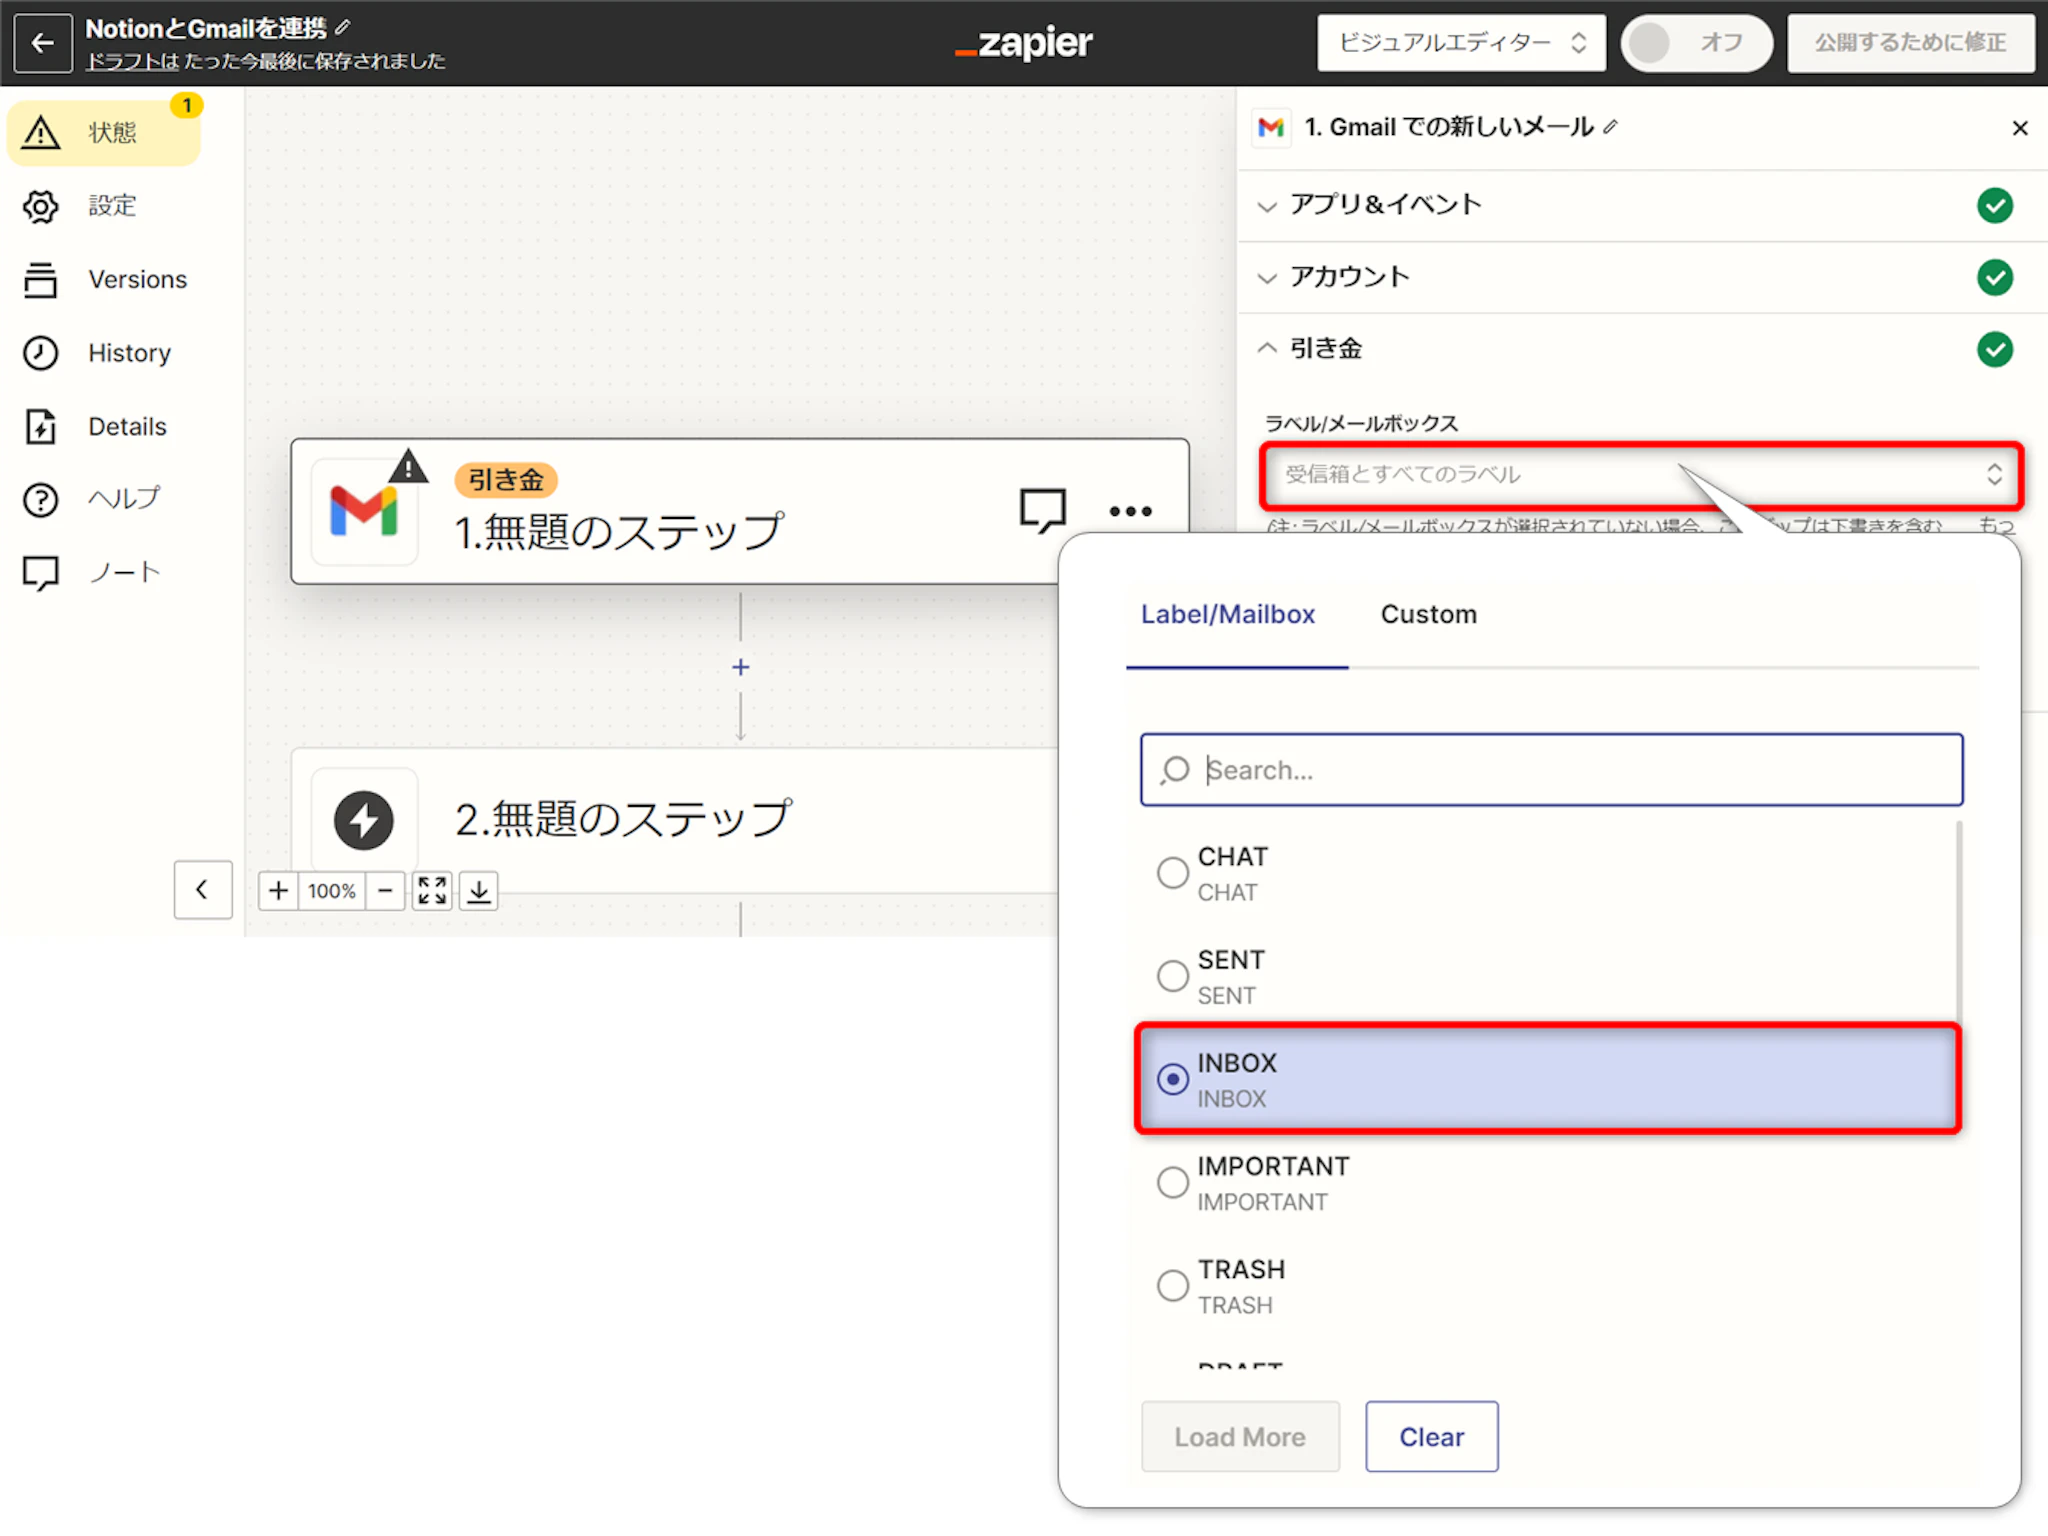Viewport: 2048px width, 1536px height.
Task: Click the 公開するために修正 button
Action: [1910, 43]
